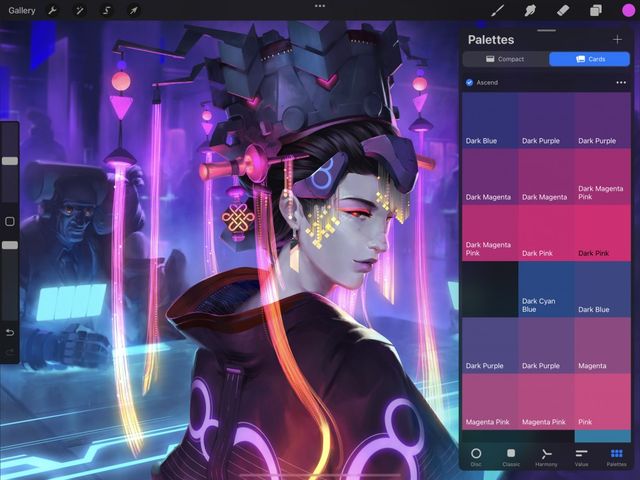This screenshot has height=480, width=640.
Task: Tap the Palettes panel grab handle
Action: (x=546, y=30)
